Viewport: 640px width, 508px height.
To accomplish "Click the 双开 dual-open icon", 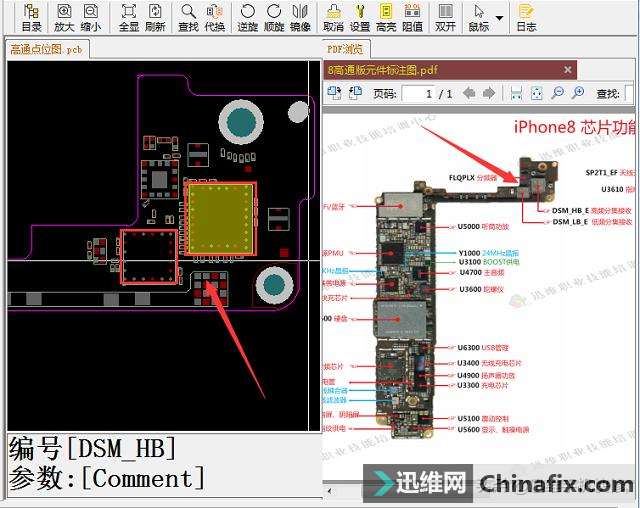I will 445,18.
